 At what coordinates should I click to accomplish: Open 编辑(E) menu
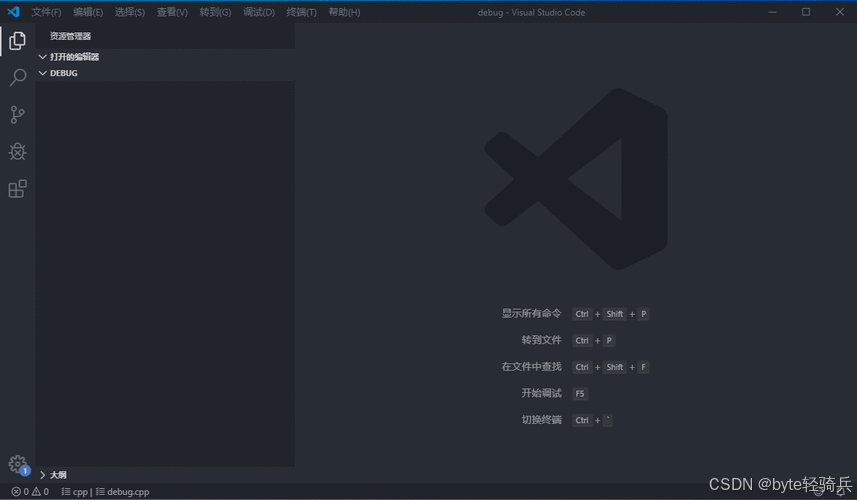pos(88,12)
